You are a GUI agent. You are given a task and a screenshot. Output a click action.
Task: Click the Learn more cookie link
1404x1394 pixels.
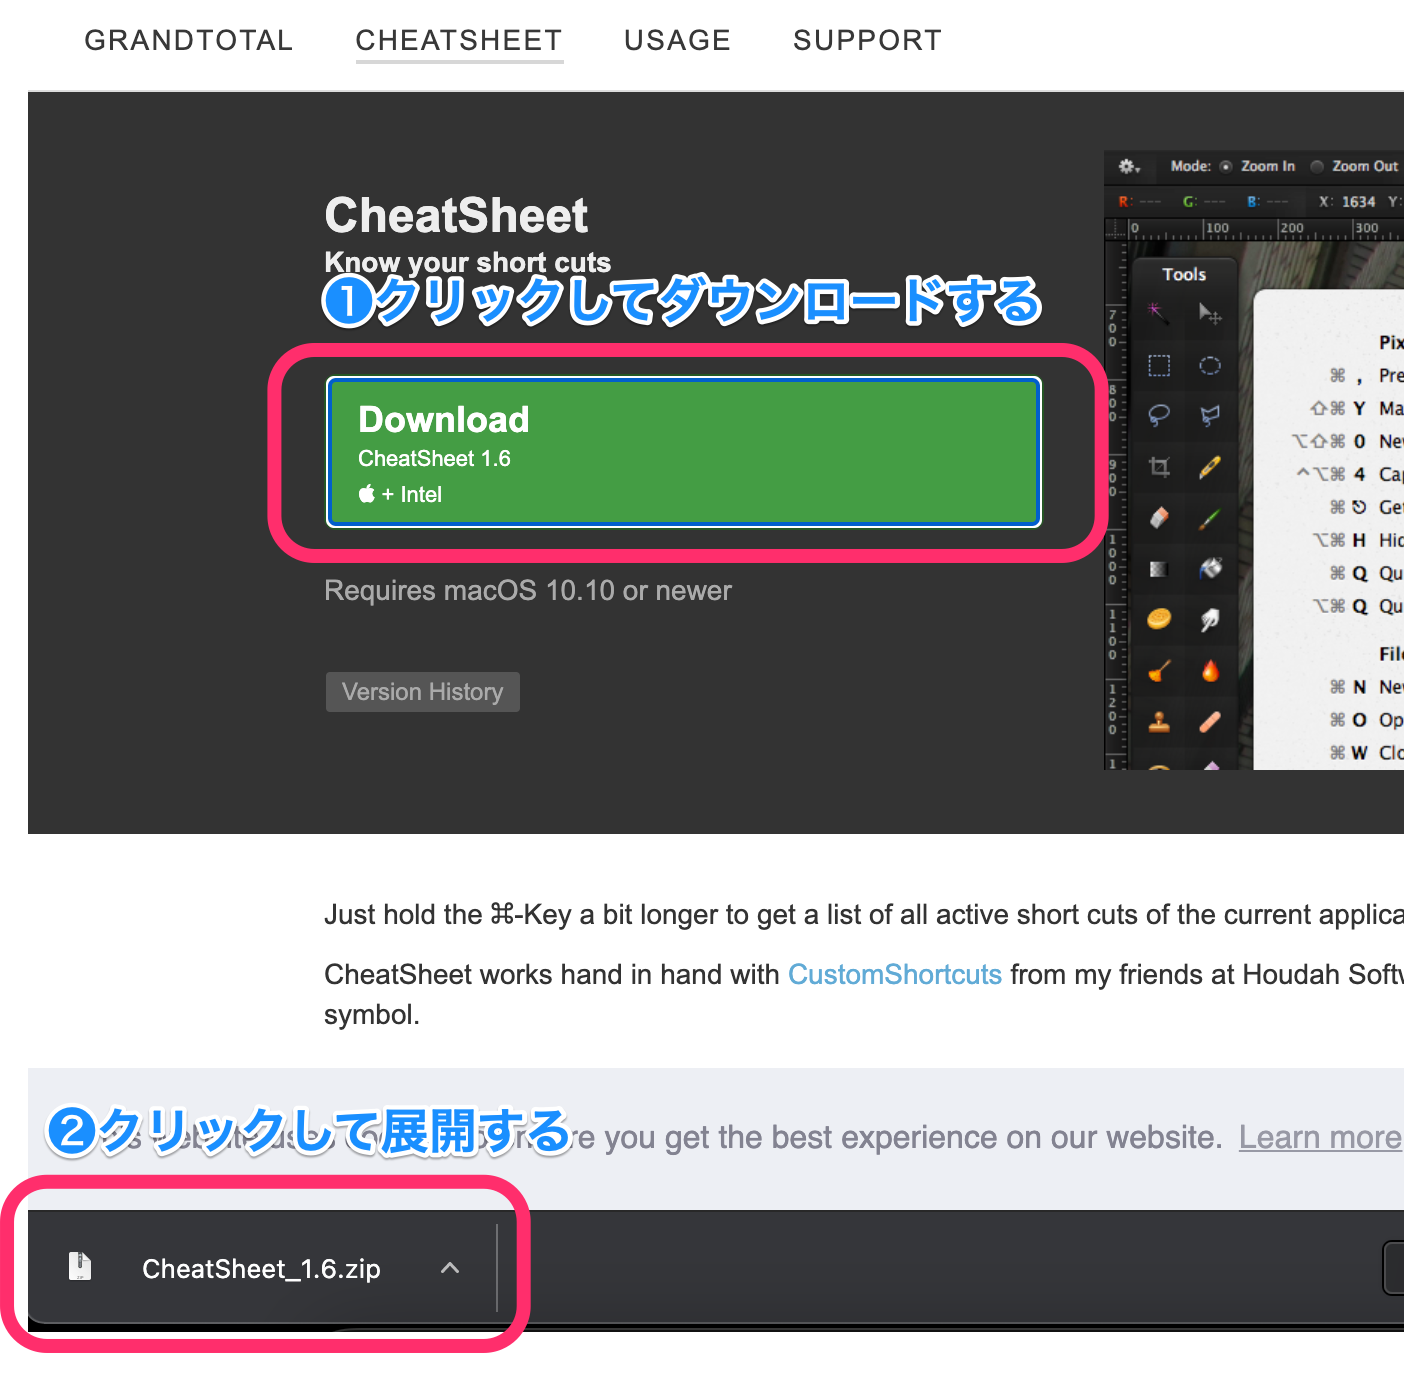[1320, 1137]
